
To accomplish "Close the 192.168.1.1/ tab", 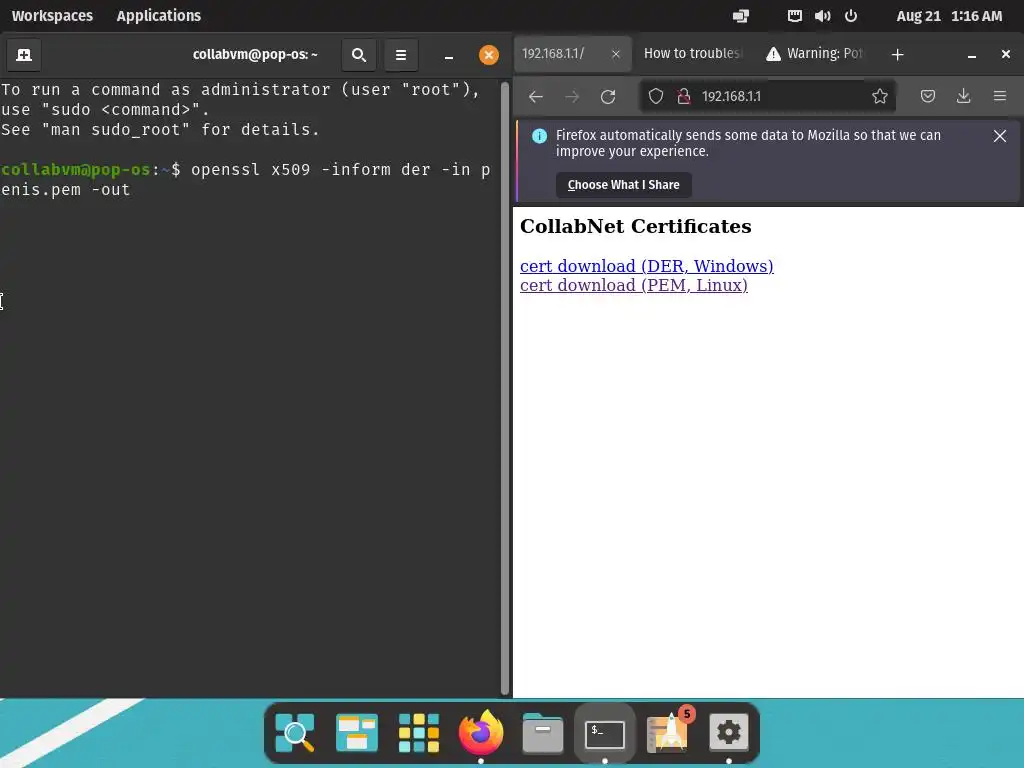I will coord(615,54).
